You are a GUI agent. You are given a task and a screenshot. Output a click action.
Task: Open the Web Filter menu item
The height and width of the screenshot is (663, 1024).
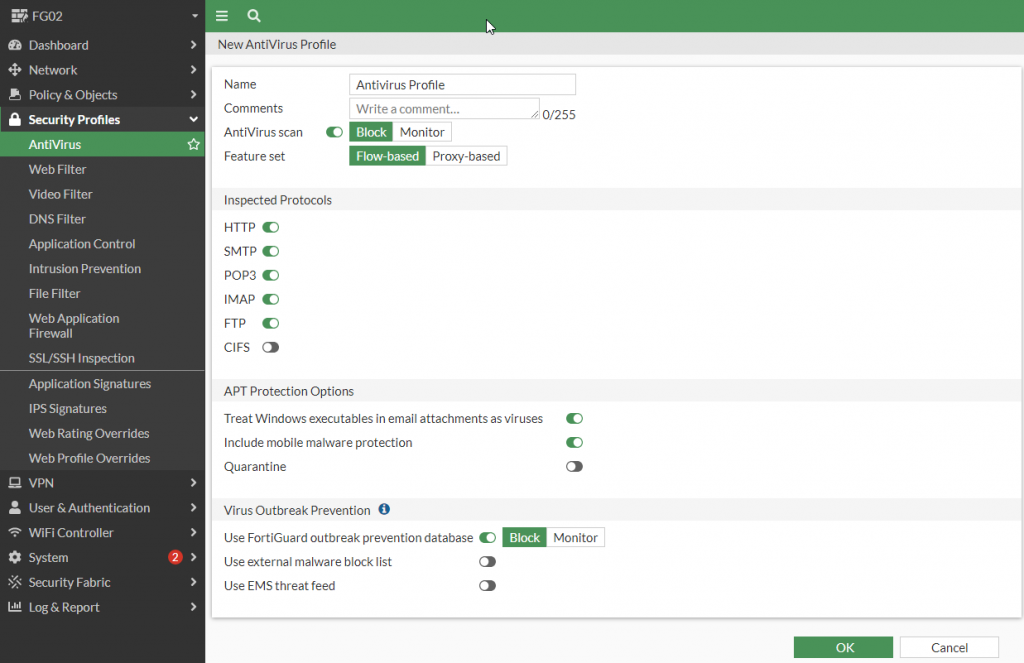pos(58,170)
